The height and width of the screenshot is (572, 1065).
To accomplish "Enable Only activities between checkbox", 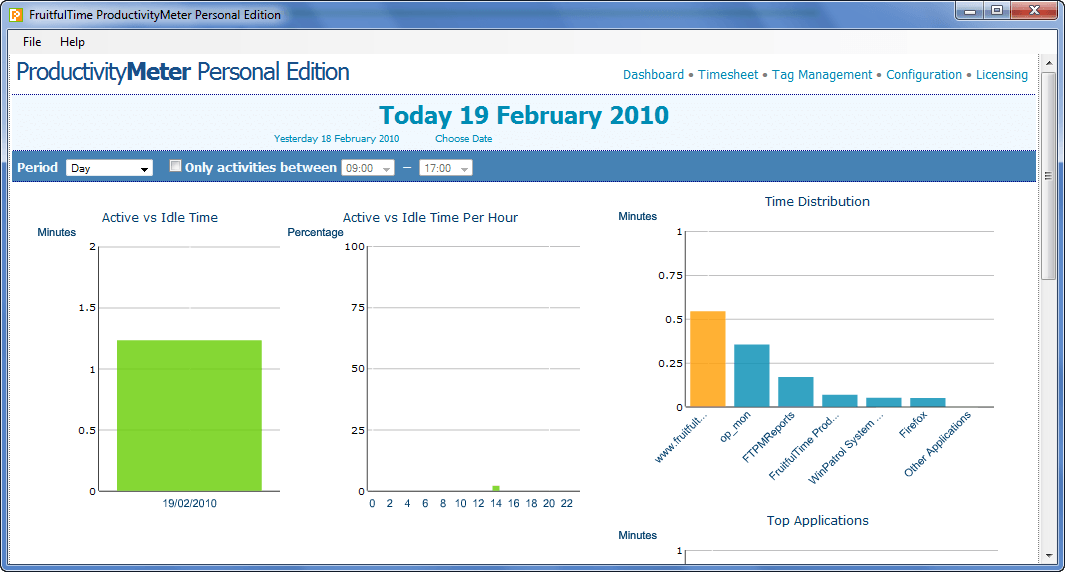I will click(175, 166).
